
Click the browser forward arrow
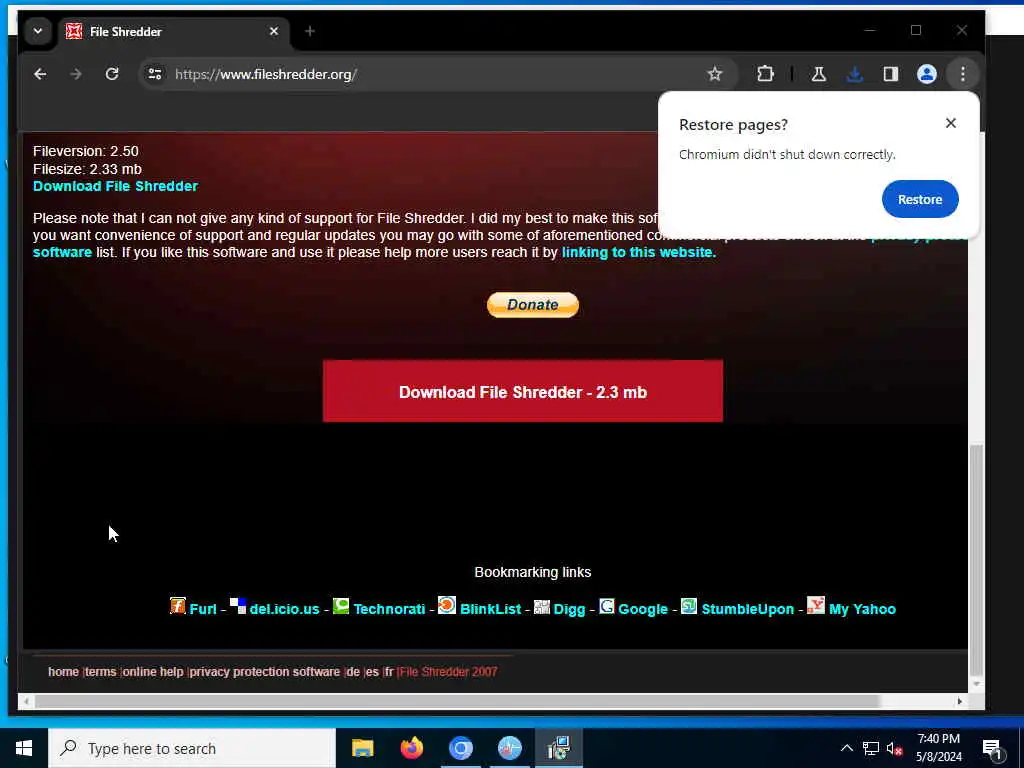(x=76, y=74)
